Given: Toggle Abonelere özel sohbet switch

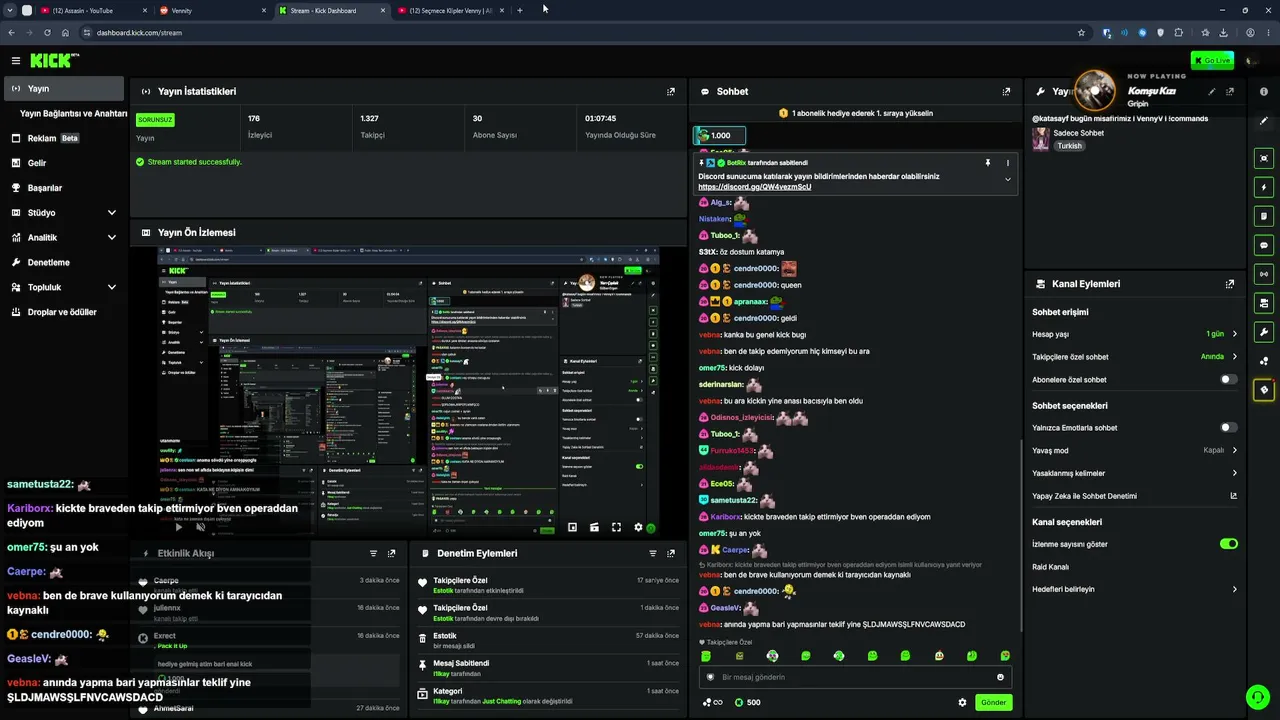Looking at the screenshot, I should click(1229, 380).
